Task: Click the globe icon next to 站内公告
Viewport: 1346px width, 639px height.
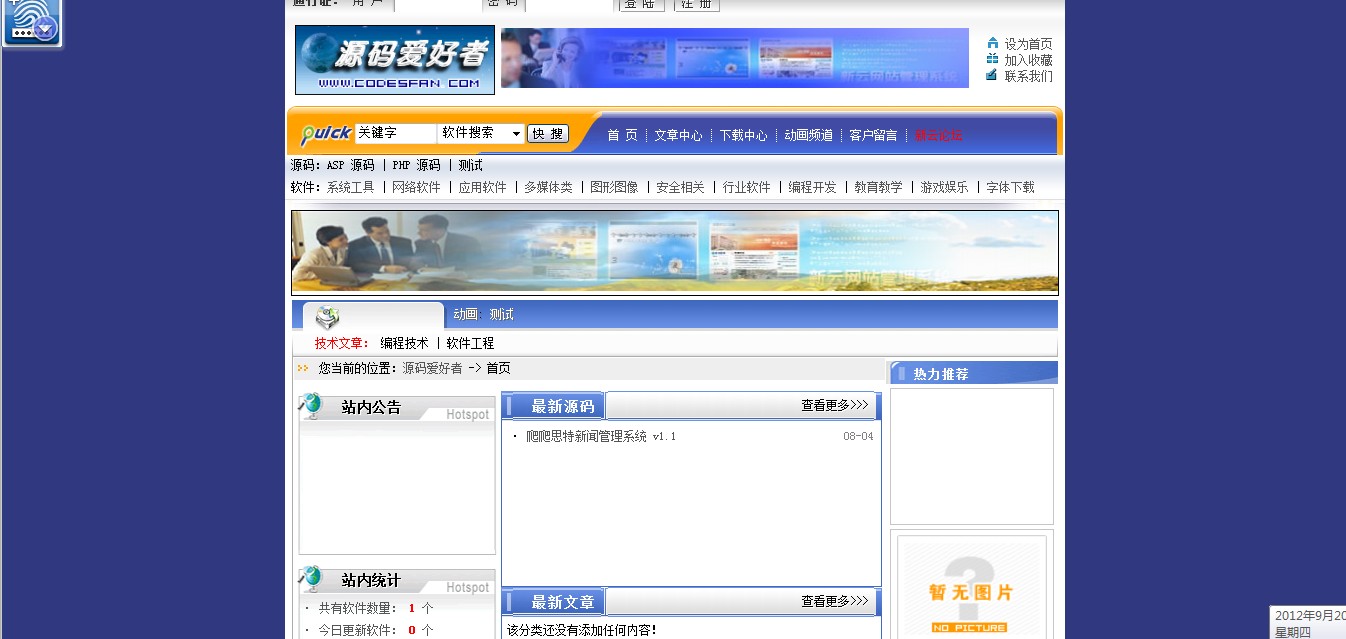Action: 312,405
